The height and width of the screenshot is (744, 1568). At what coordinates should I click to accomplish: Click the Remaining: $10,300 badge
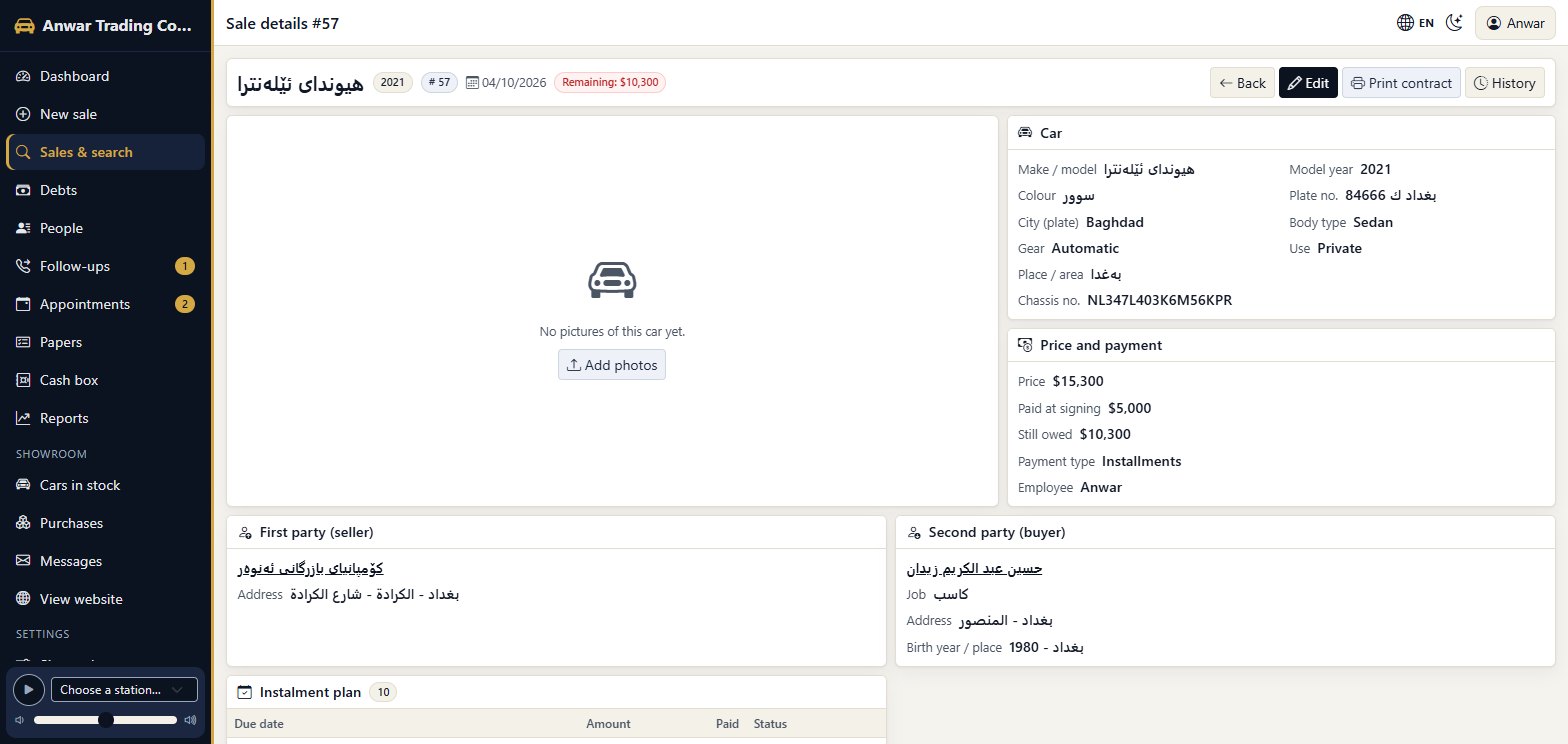(x=610, y=83)
